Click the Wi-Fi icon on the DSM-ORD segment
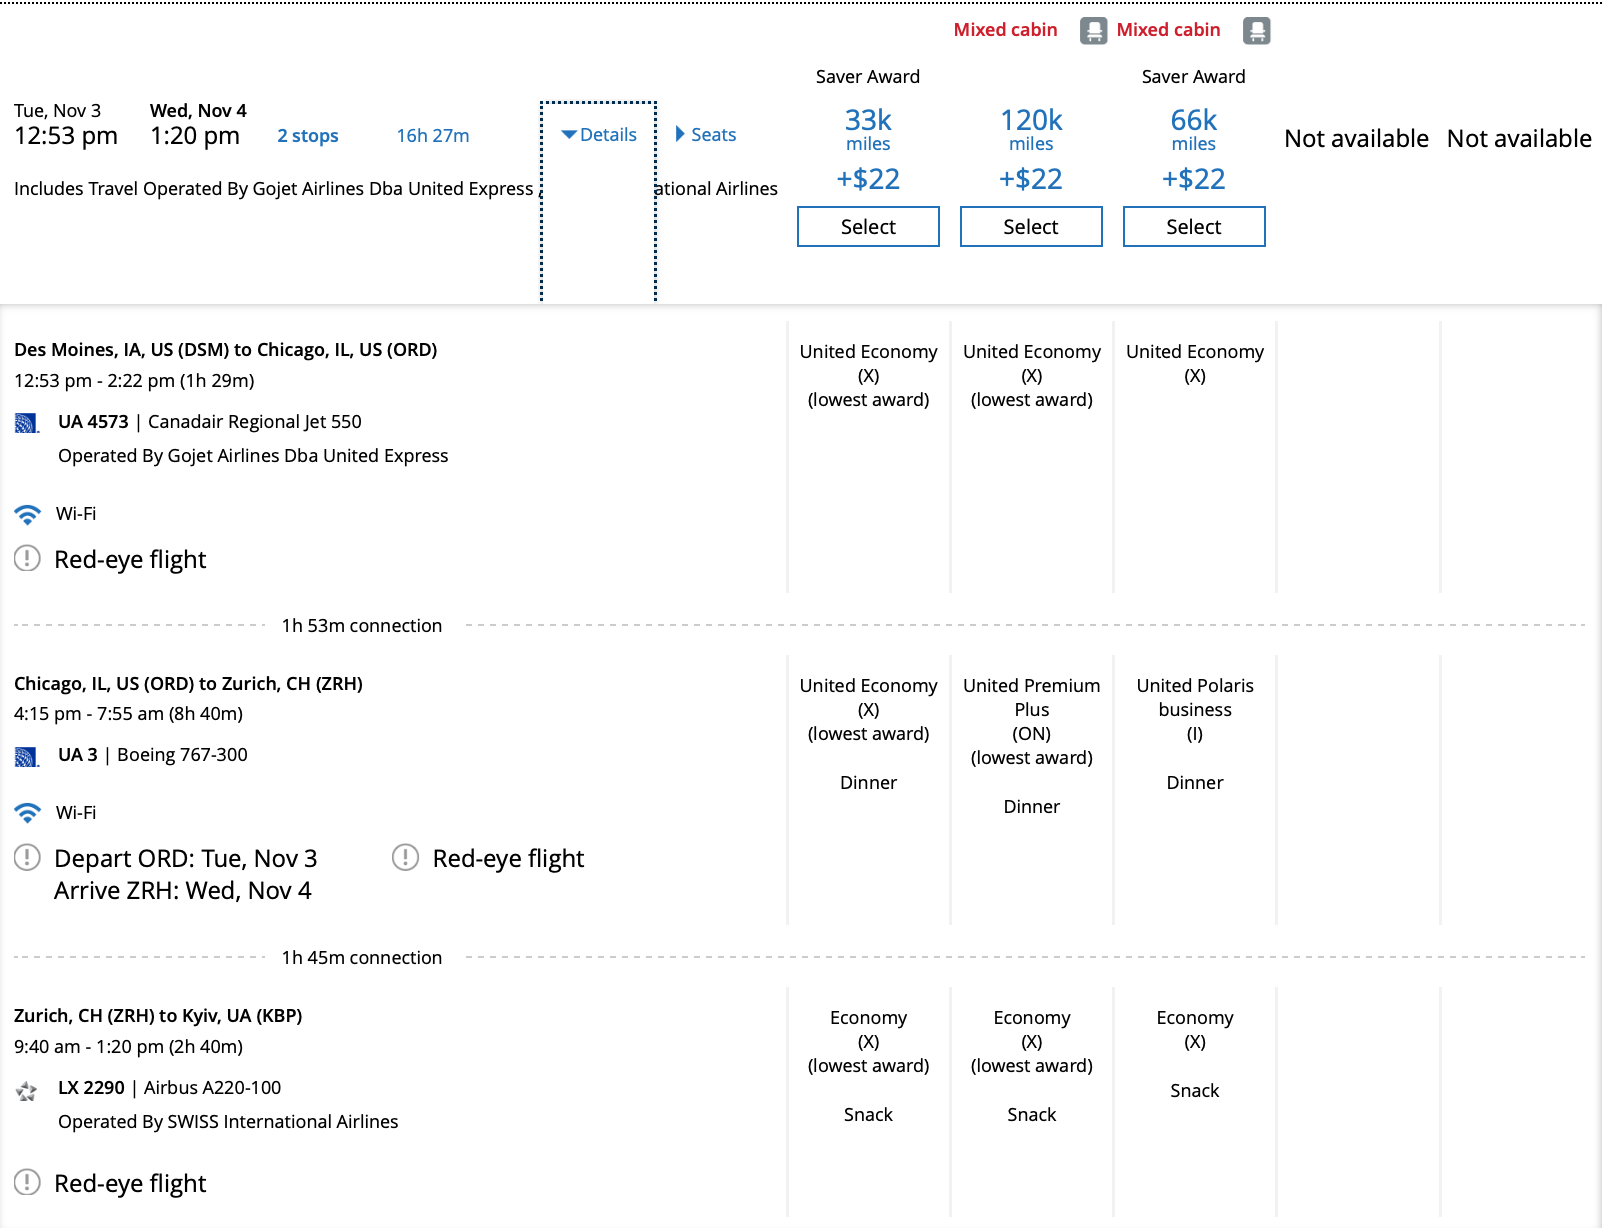The image size is (1602, 1228). (x=27, y=513)
